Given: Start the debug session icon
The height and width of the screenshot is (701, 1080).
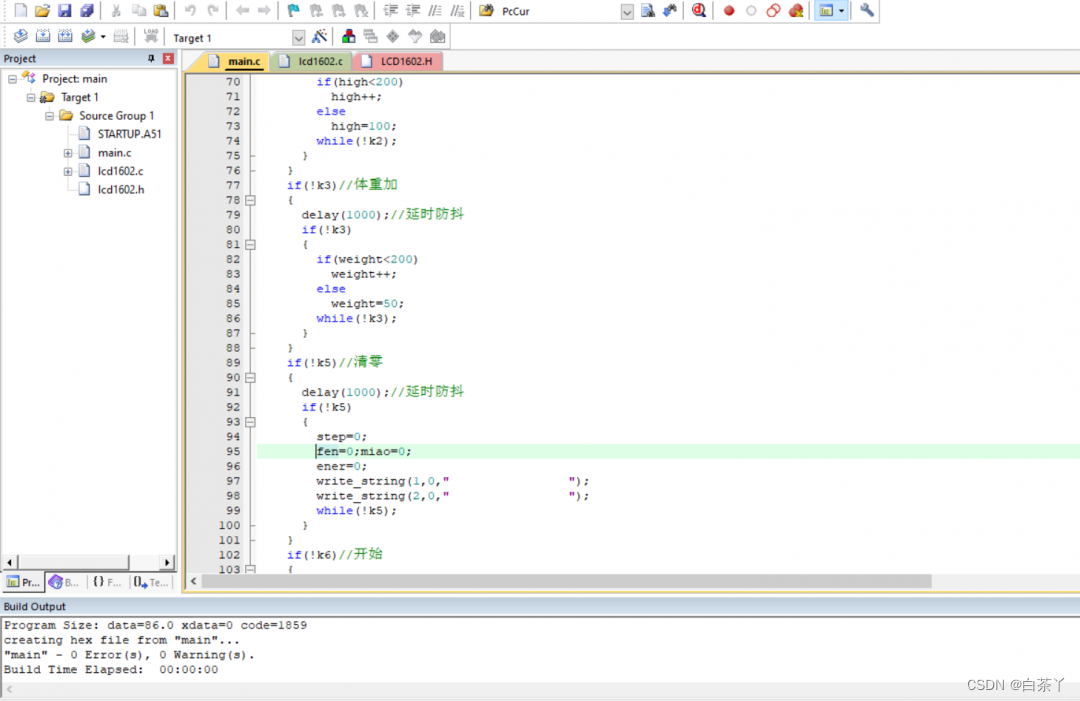Looking at the screenshot, I should [698, 11].
